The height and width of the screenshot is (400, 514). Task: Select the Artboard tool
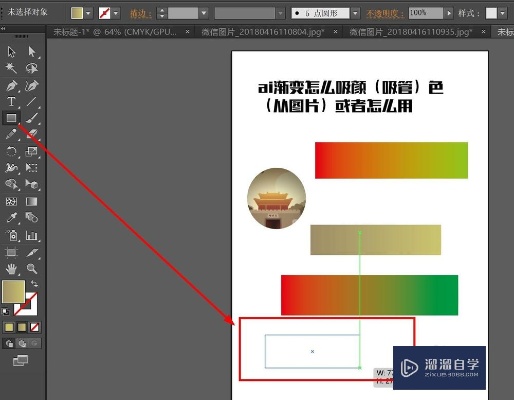click(x=11, y=252)
